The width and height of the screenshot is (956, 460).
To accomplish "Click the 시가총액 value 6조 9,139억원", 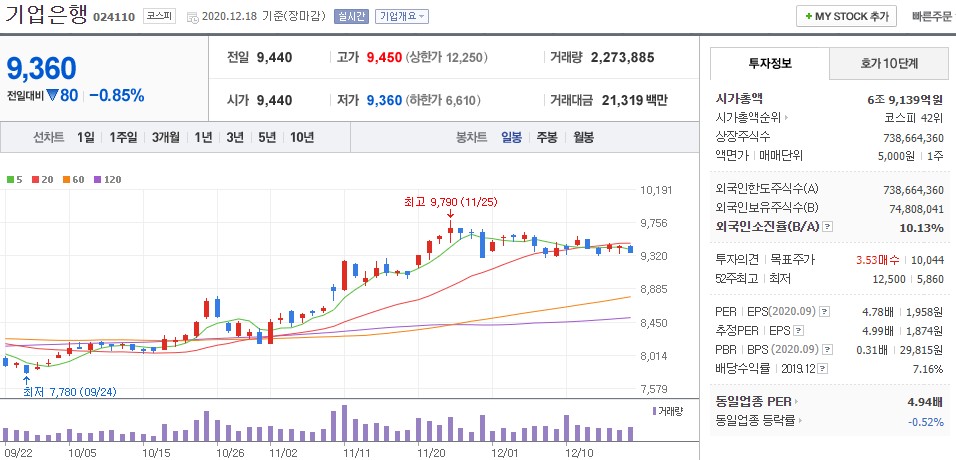I will pyautogui.click(x=905, y=99).
